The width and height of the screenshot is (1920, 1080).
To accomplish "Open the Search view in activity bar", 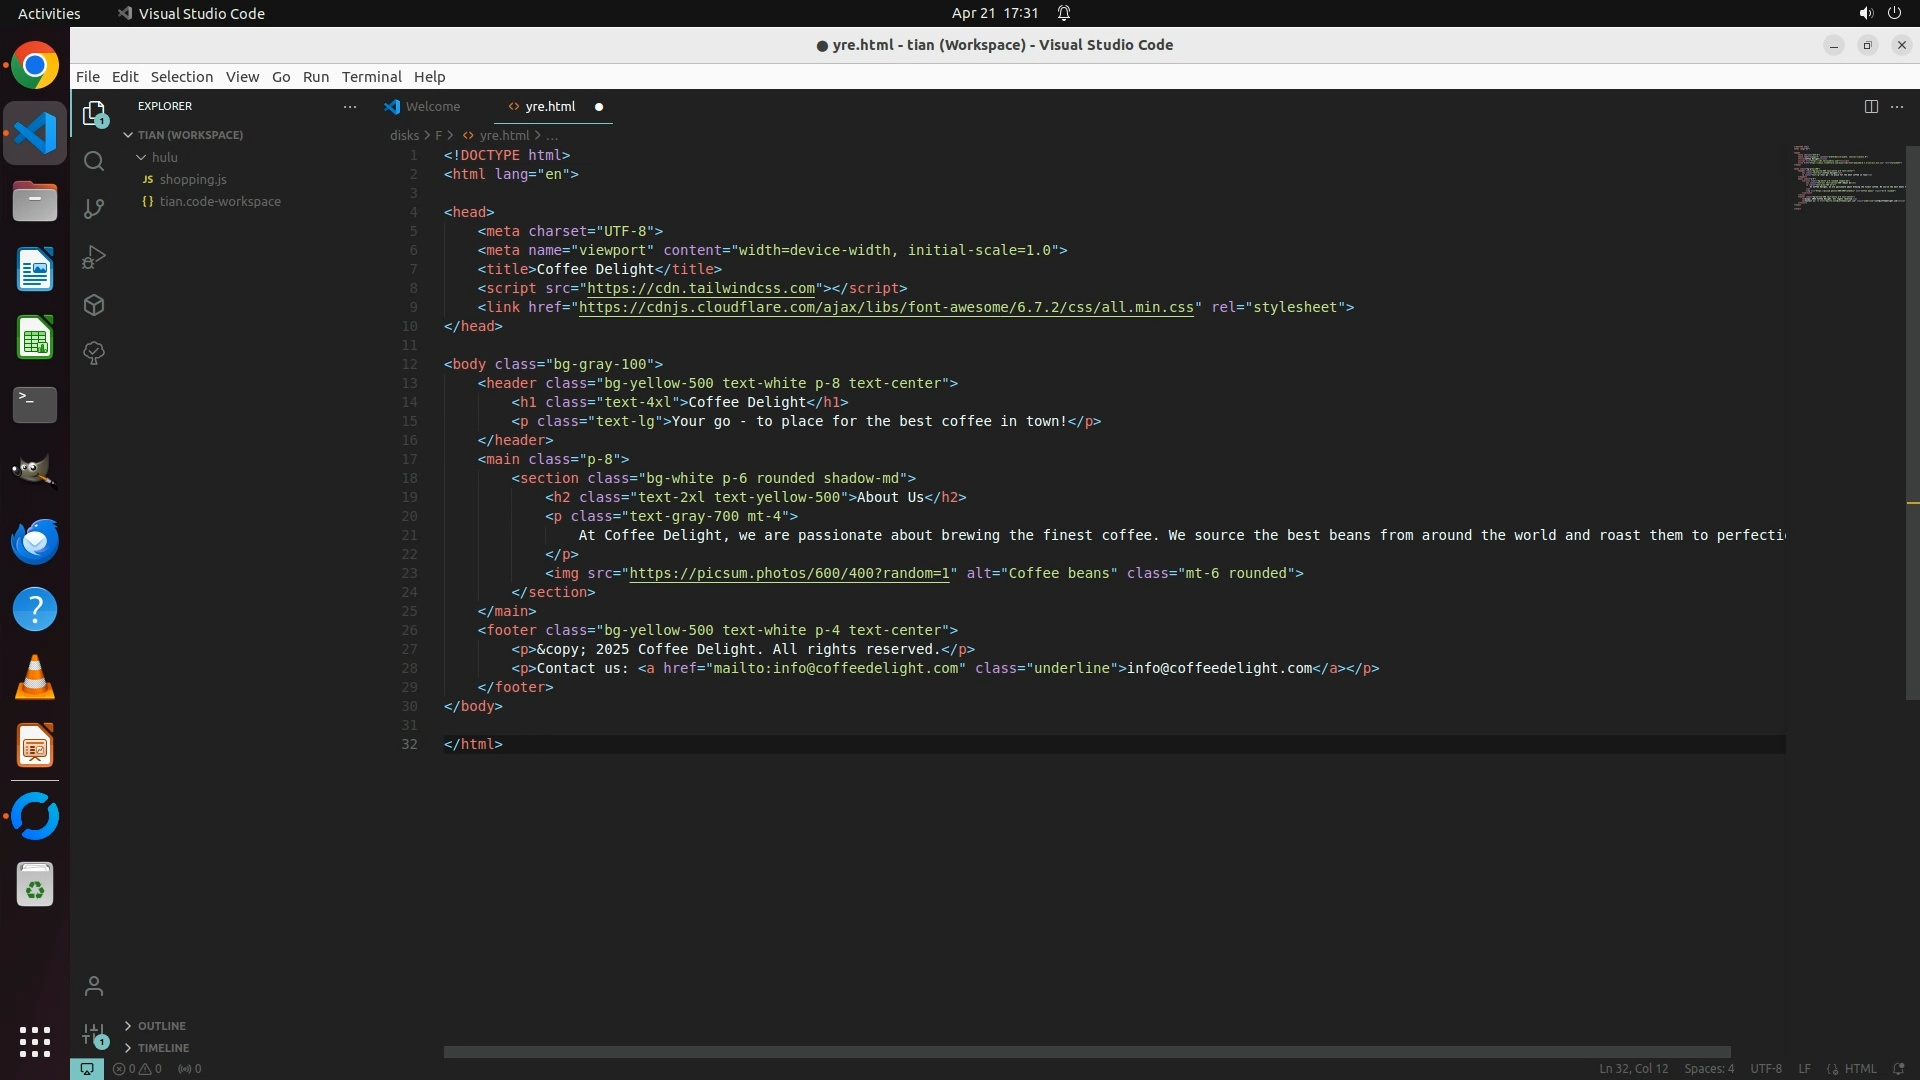I will (x=94, y=161).
